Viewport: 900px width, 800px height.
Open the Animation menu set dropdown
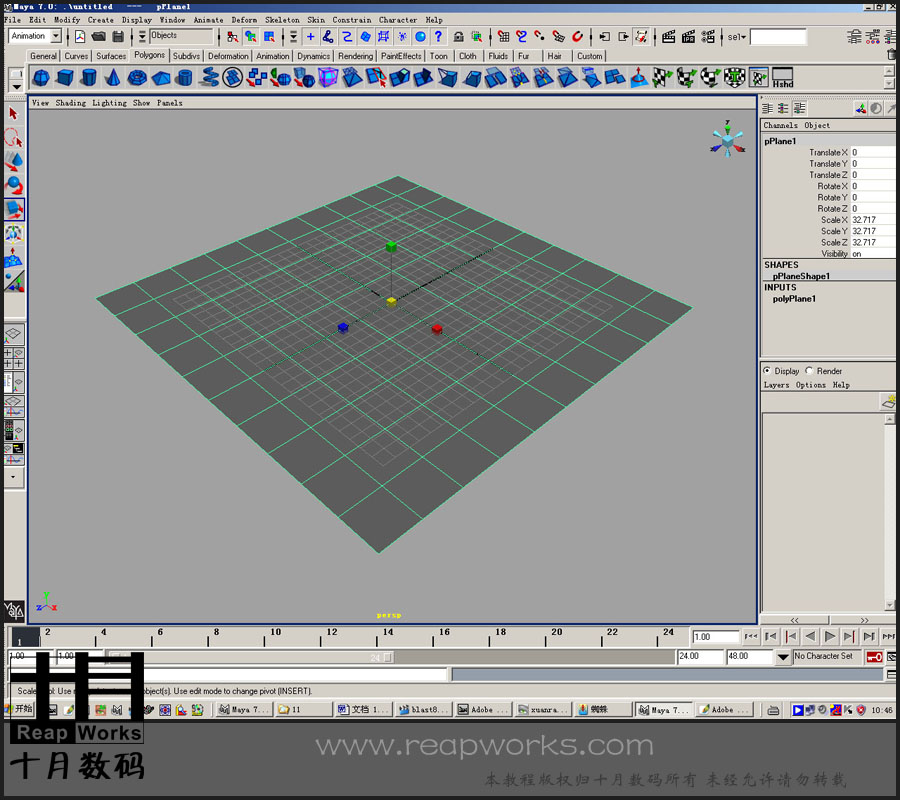point(56,36)
